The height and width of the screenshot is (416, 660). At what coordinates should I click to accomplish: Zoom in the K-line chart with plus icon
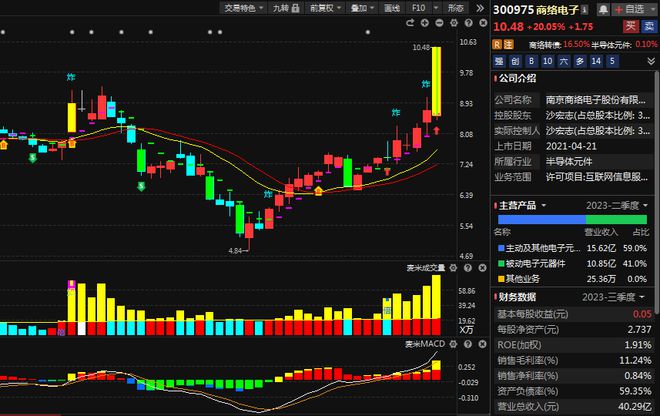point(424,23)
